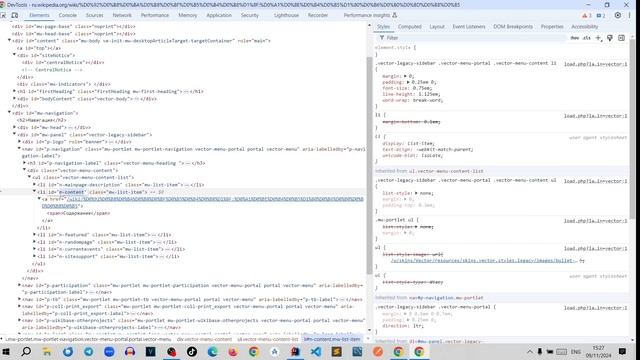The width and height of the screenshot is (640, 360).
Task: Open TikTok from the taskbar
Action: [192, 351]
